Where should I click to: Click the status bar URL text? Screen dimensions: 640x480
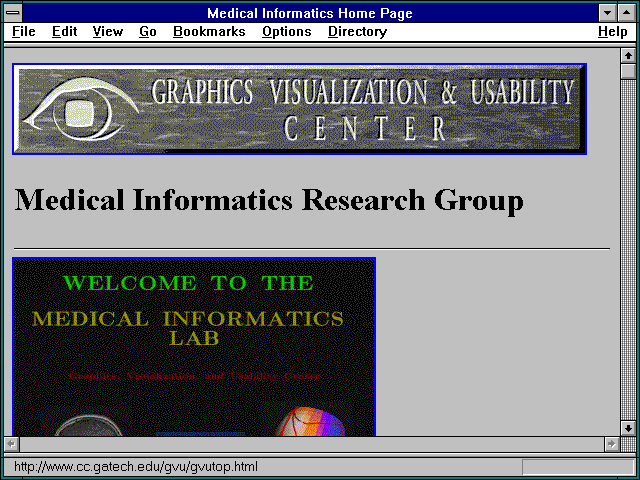pos(136,467)
